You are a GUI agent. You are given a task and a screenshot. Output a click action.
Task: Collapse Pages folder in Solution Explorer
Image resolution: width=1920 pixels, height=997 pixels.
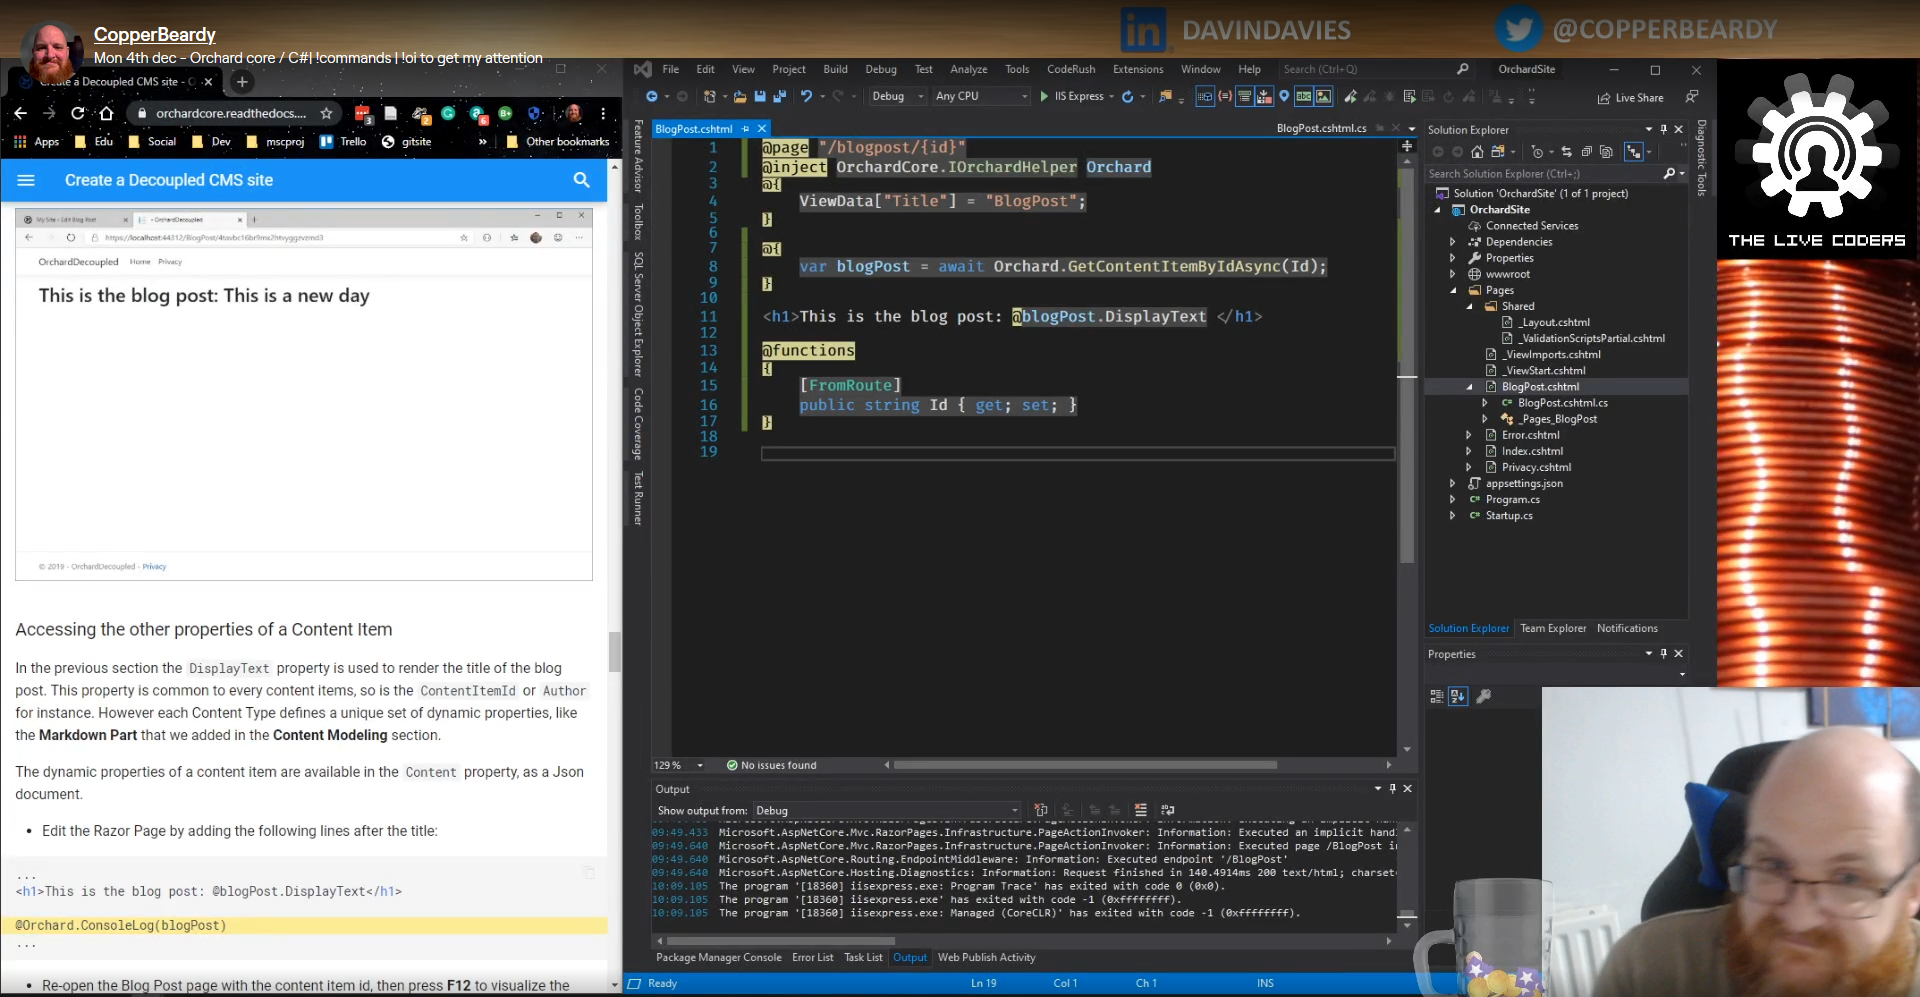1453,290
